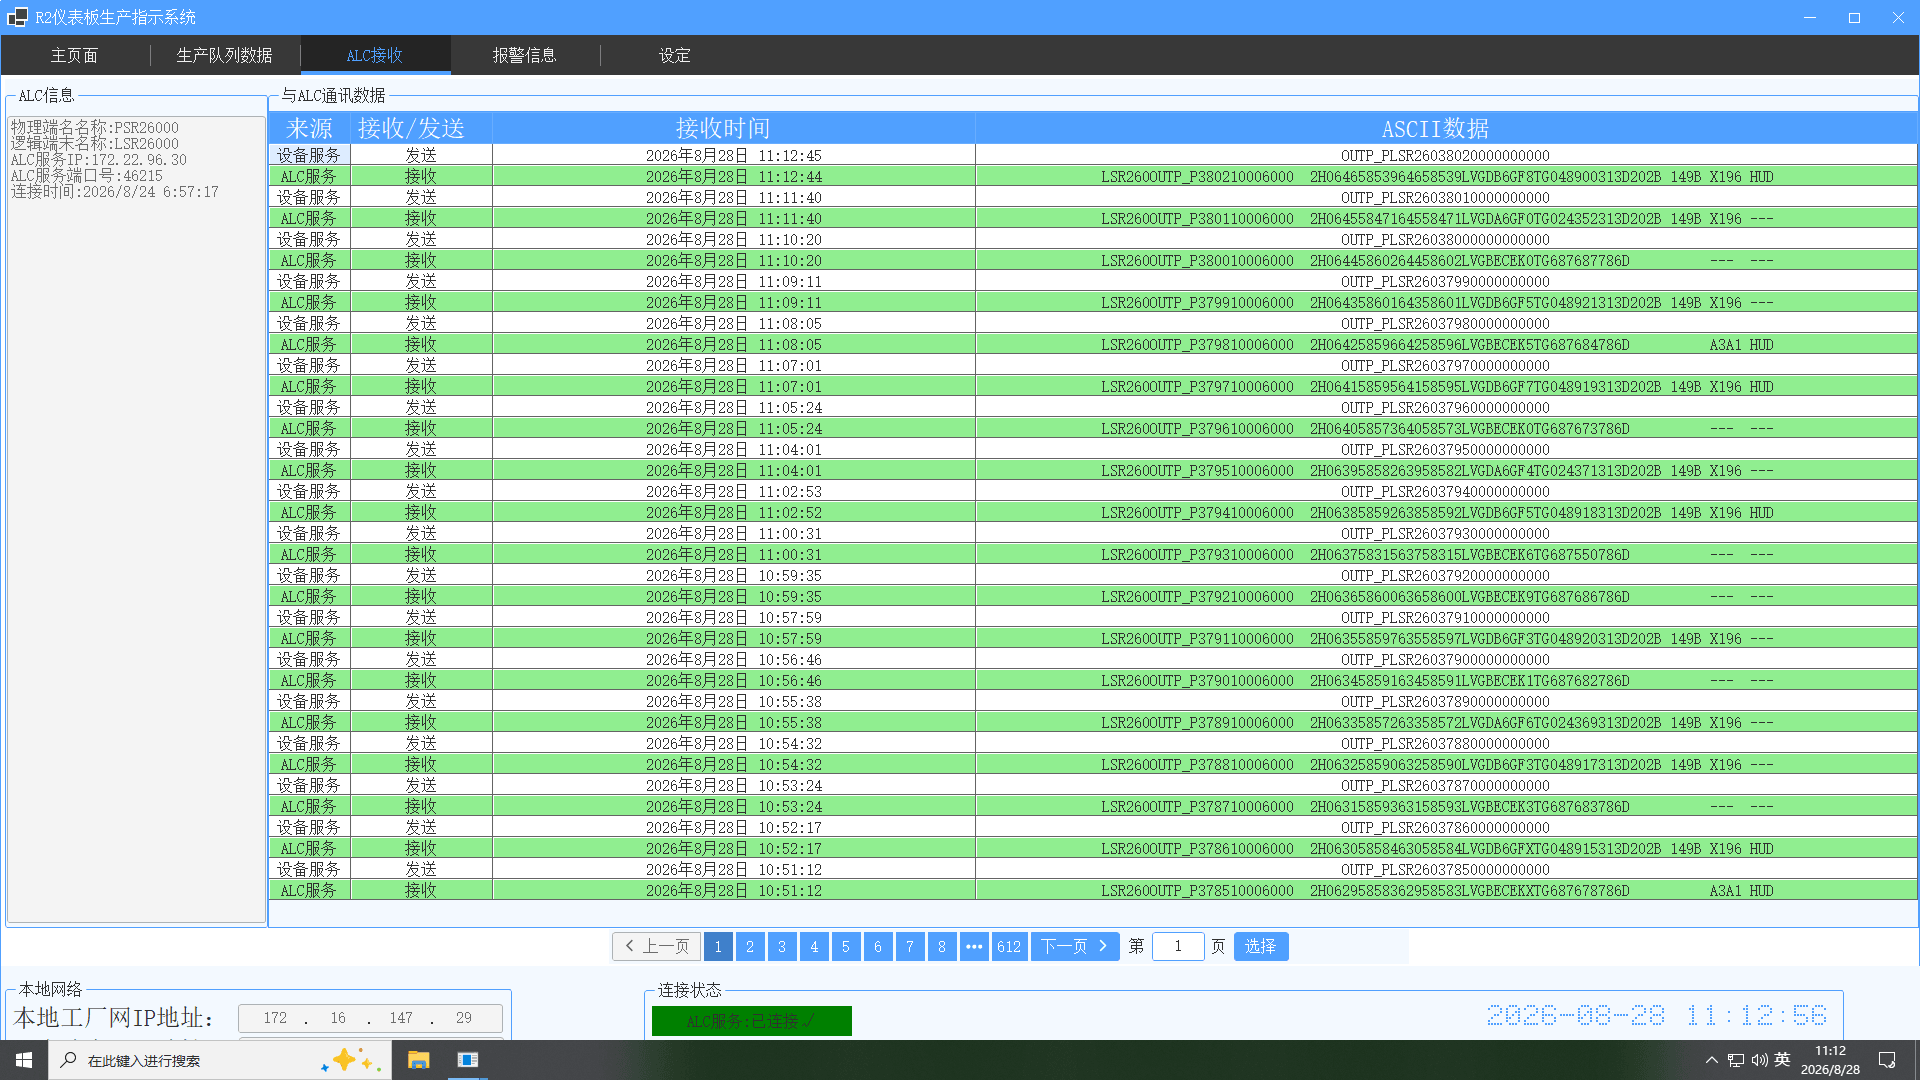
Task: Click ASCII data OUTP_PLSR26037910000000000
Action: tap(1446, 617)
